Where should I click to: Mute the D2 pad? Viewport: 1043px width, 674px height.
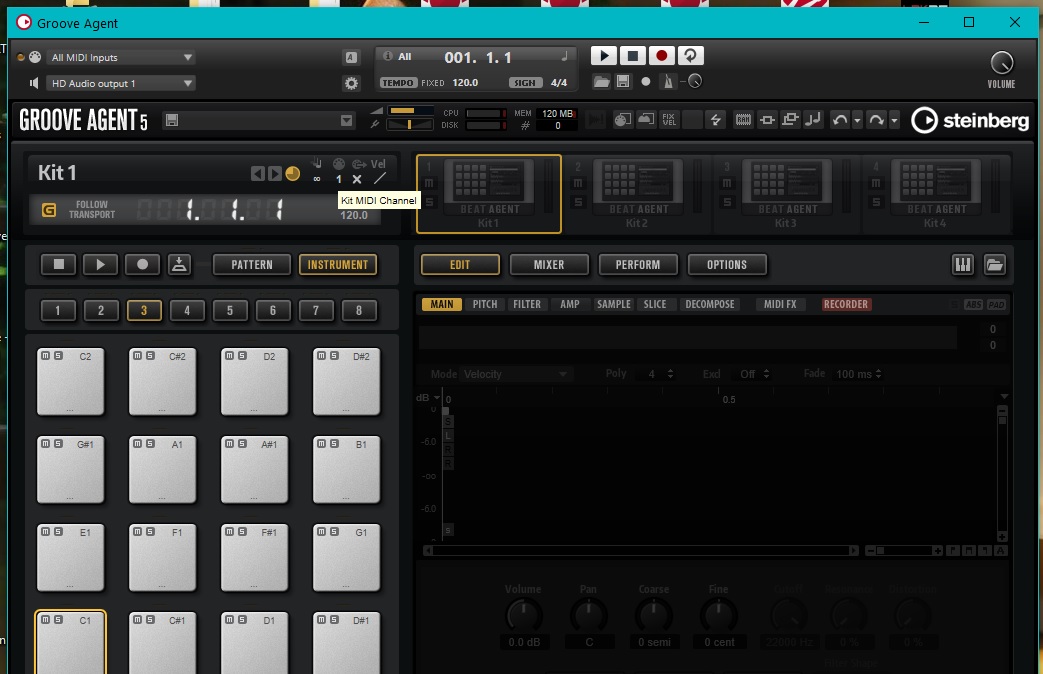click(229, 356)
